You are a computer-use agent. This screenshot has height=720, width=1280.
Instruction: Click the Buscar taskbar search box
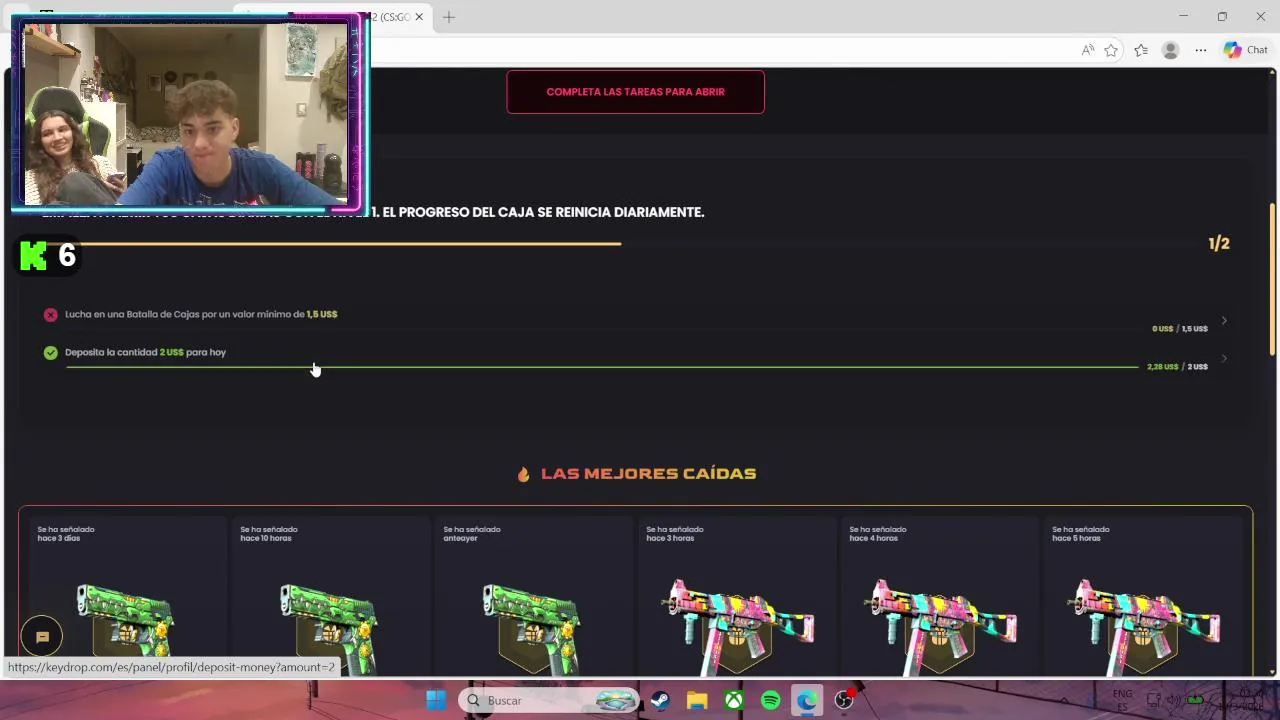pyautogui.click(x=549, y=701)
